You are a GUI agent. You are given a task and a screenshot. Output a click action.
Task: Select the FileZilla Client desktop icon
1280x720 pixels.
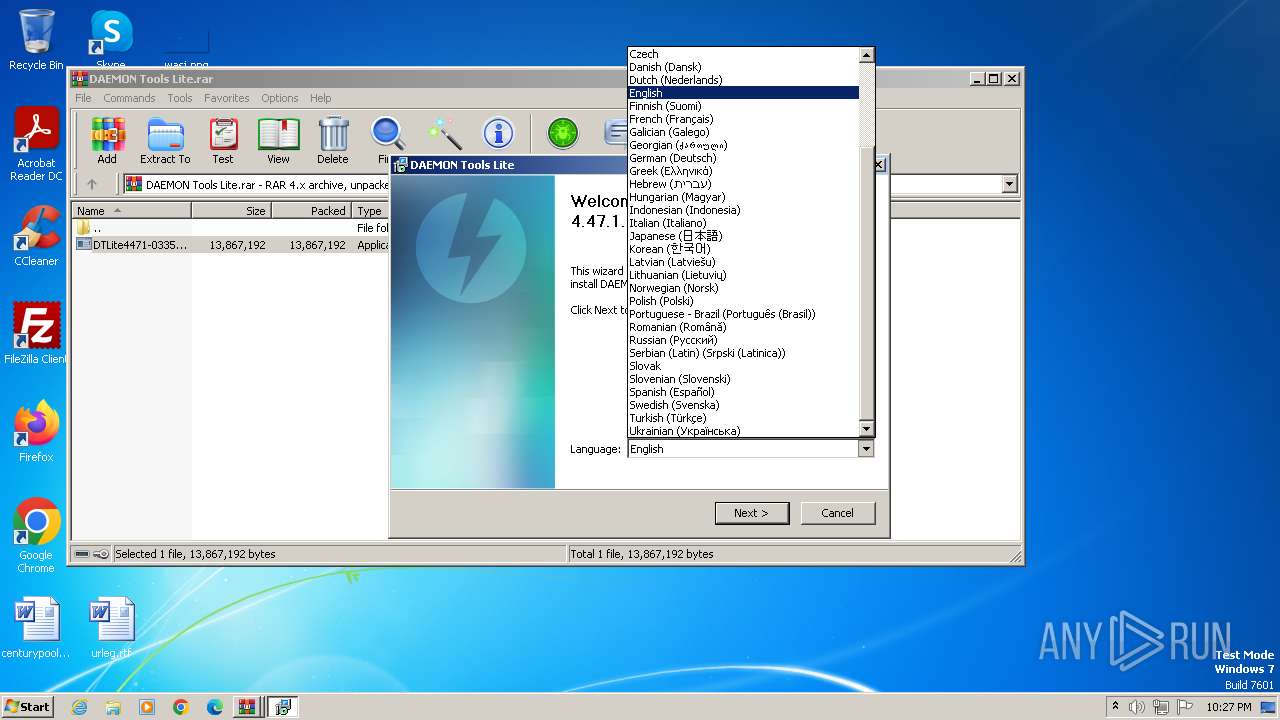[x=36, y=333]
